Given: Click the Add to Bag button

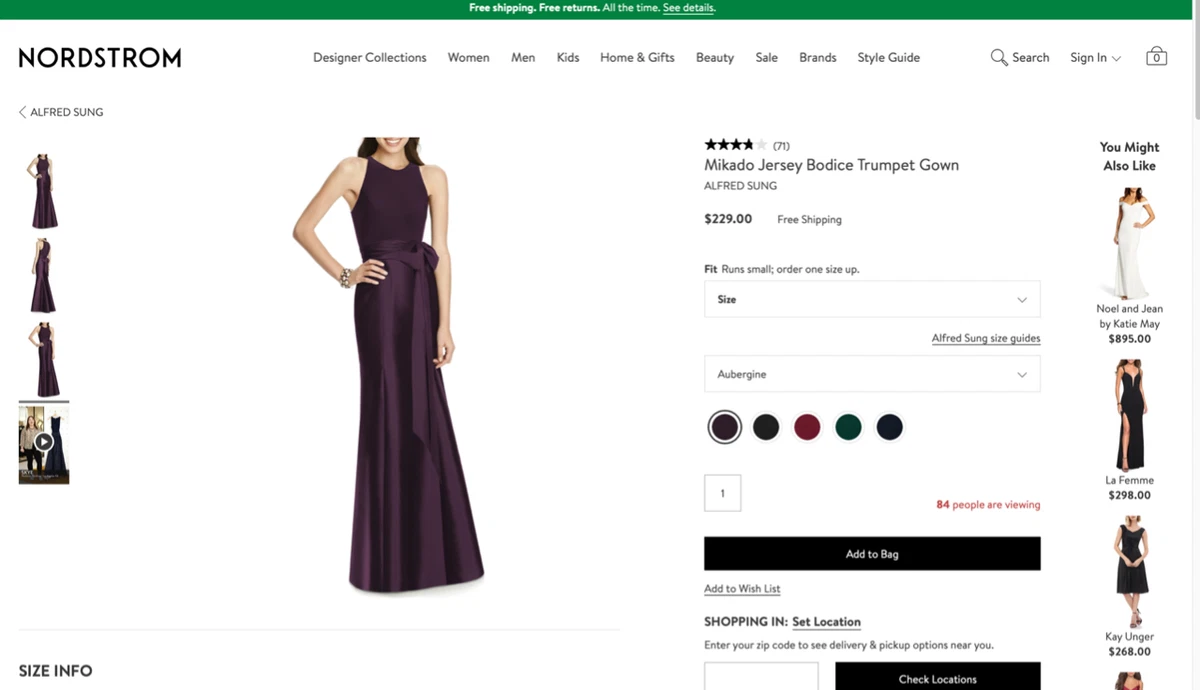Looking at the screenshot, I should [872, 554].
